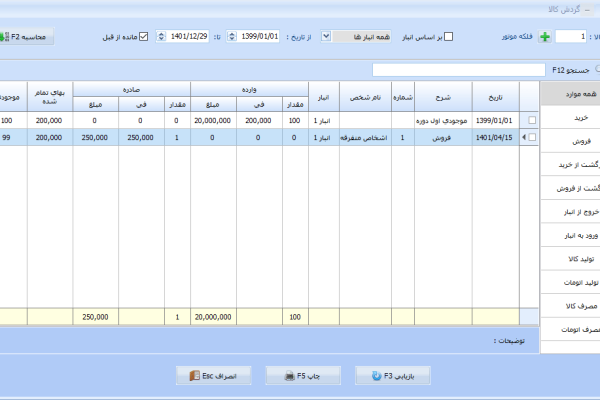Click the مقدار header under وارده
This screenshot has width=600, height=400.
pos(295,104)
